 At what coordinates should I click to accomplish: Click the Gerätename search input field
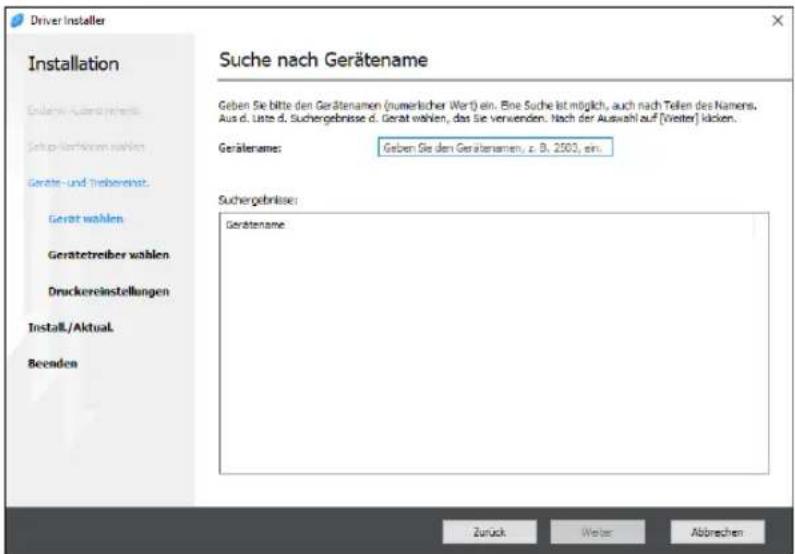pos(495,147)
